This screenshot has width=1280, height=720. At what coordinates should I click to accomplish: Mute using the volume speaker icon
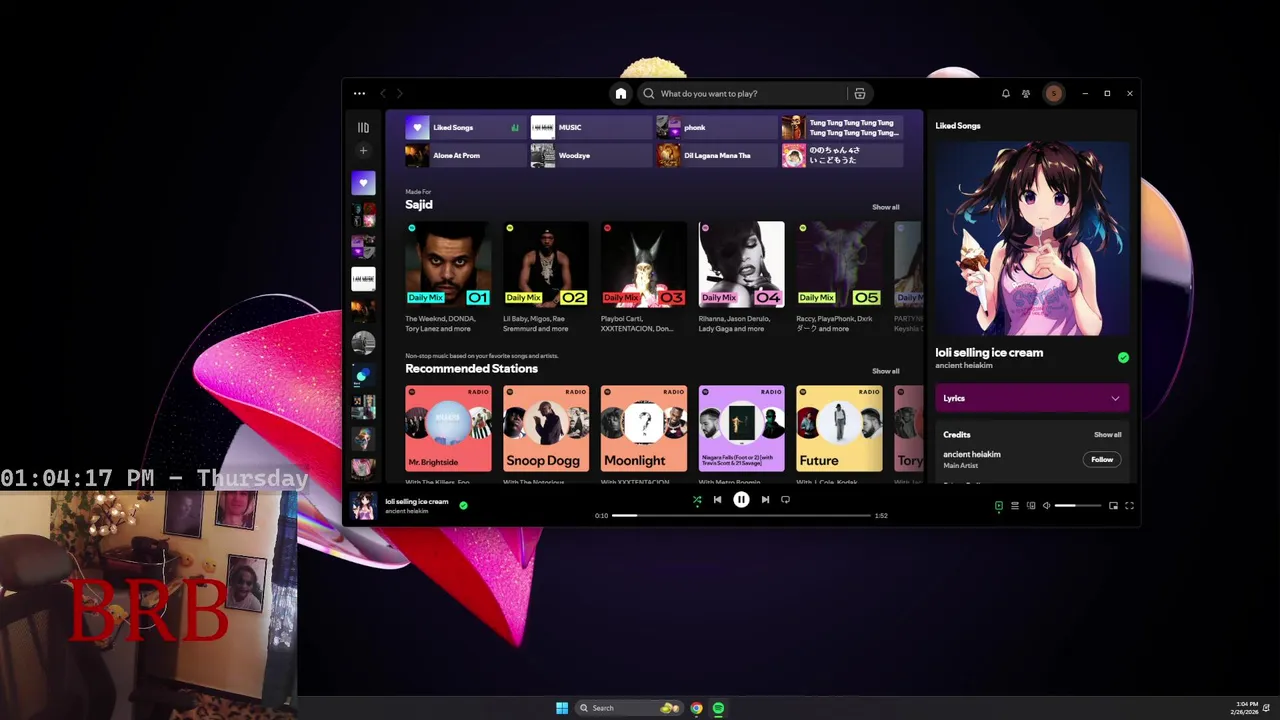pyautogui.click(x=1046, y=506)
